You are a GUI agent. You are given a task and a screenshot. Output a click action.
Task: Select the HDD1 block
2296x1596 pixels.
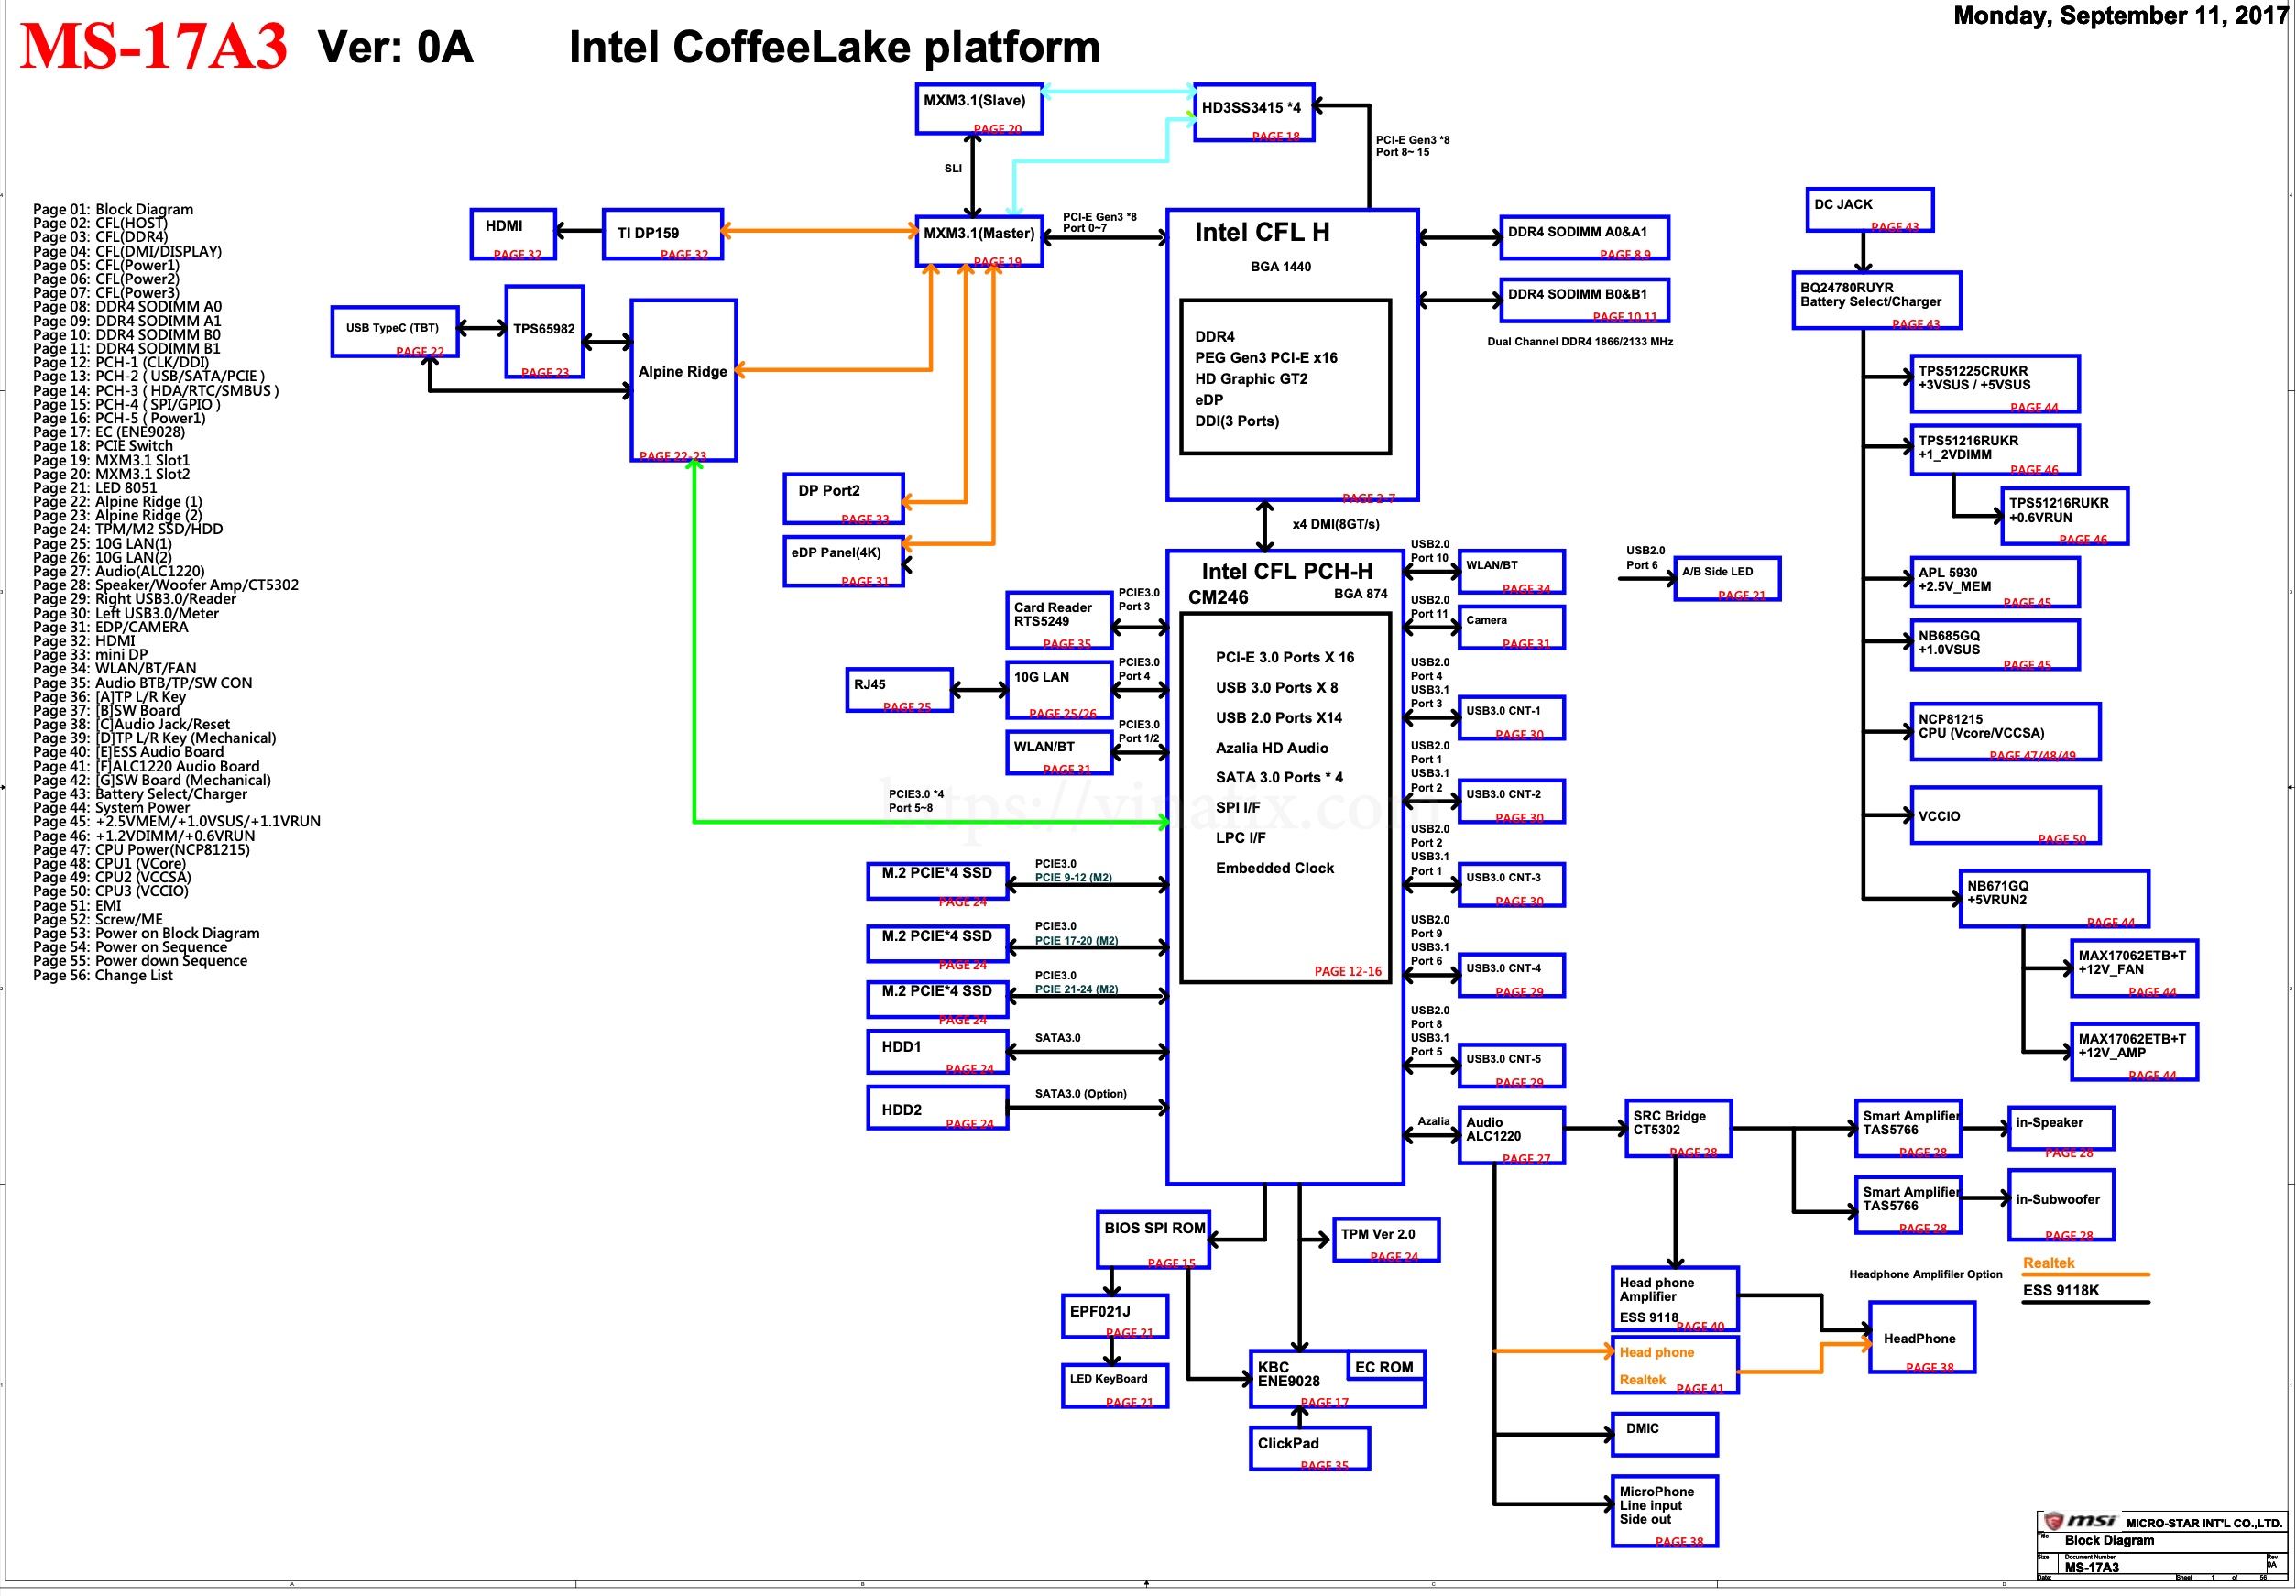pos(937,1051)
